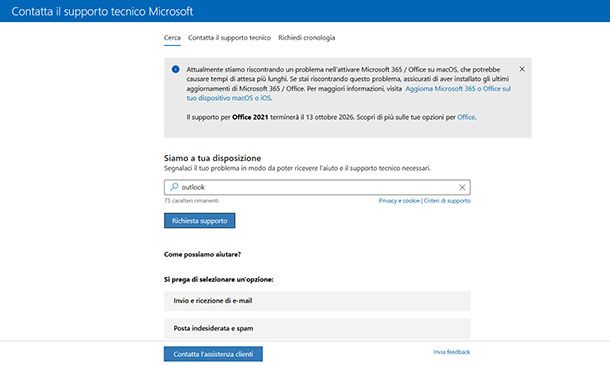
Task: Click into the outlook search field
Action: point(317,187)
